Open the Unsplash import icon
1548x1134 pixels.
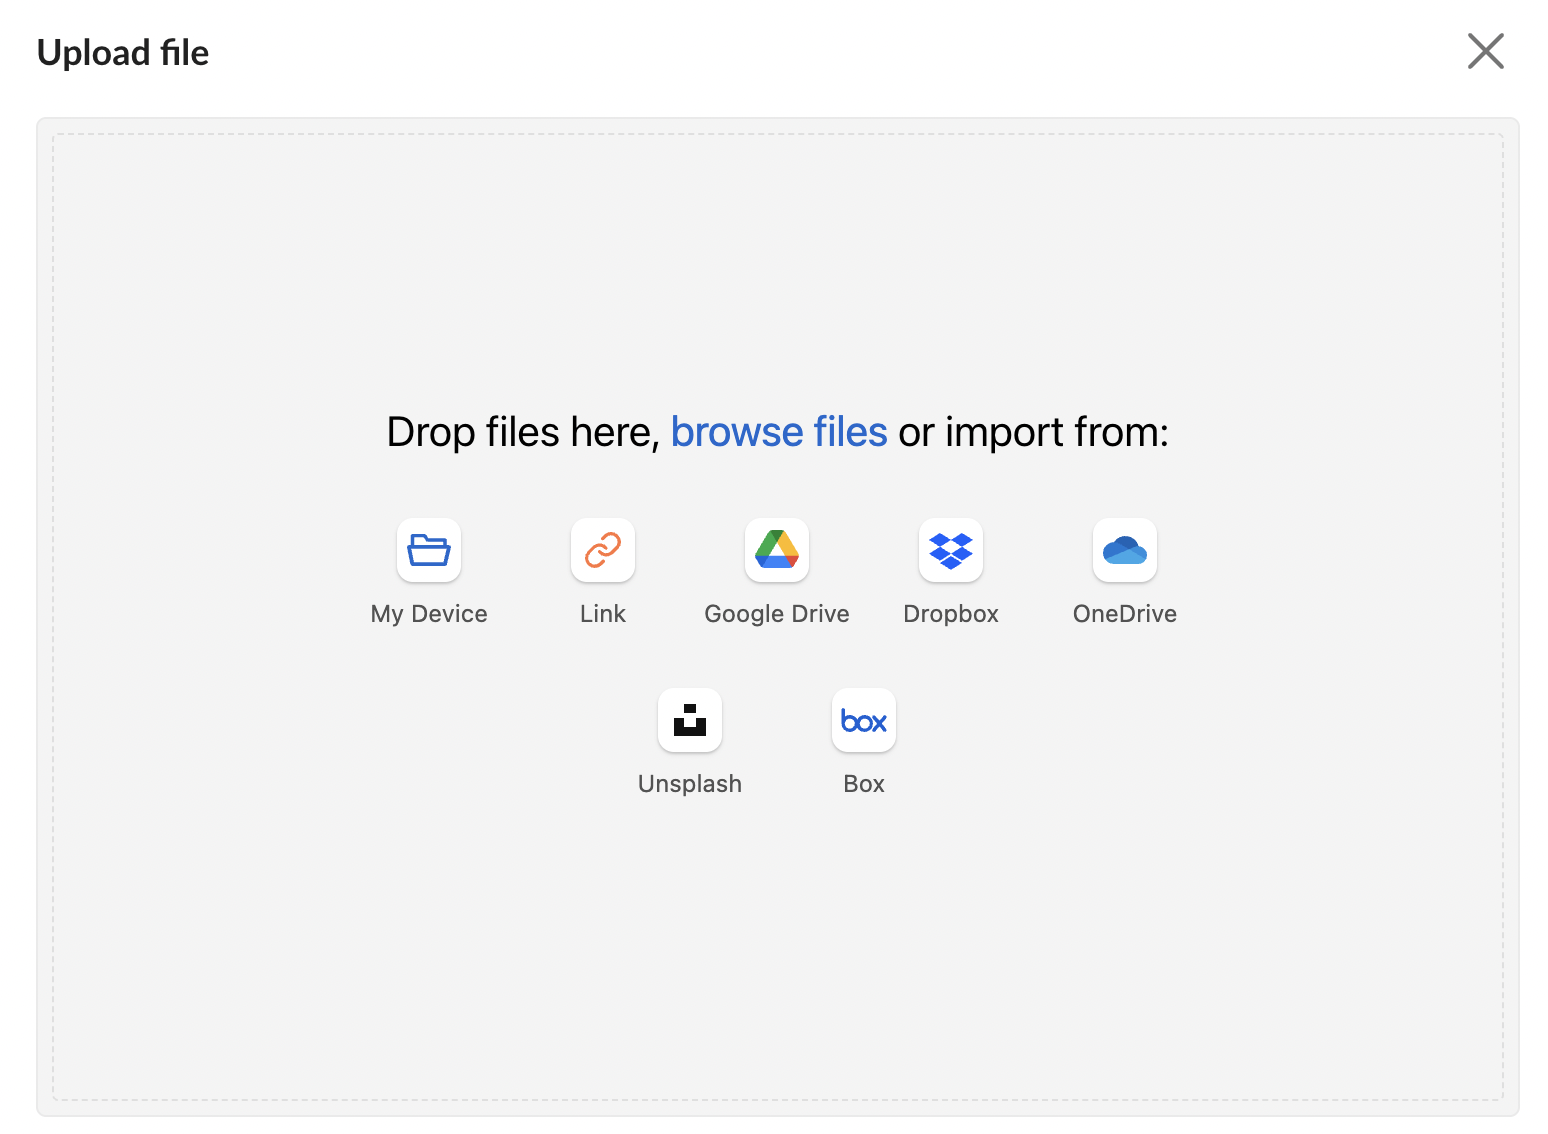click(x=690, y=720)
